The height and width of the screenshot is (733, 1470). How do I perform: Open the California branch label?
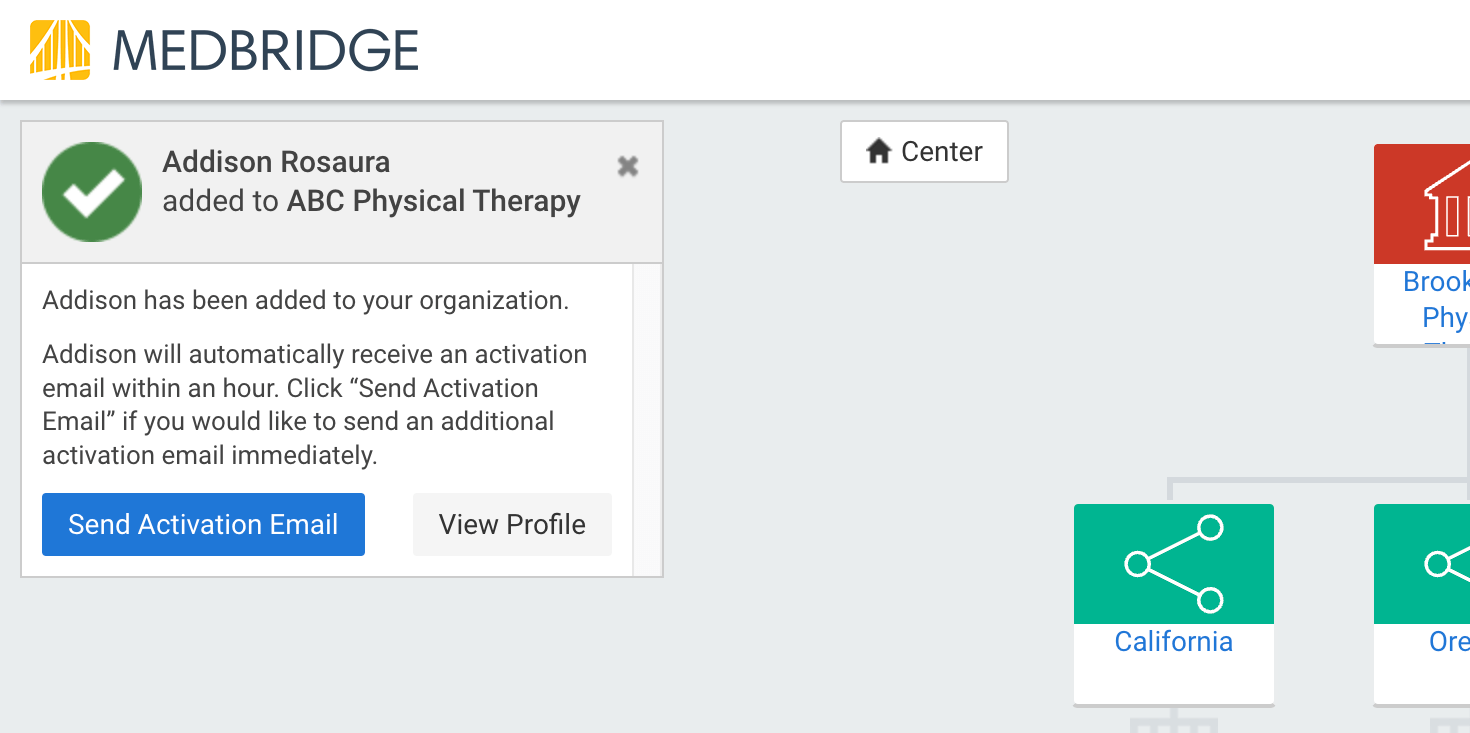pyautogui.click(x=1173, y=641)
